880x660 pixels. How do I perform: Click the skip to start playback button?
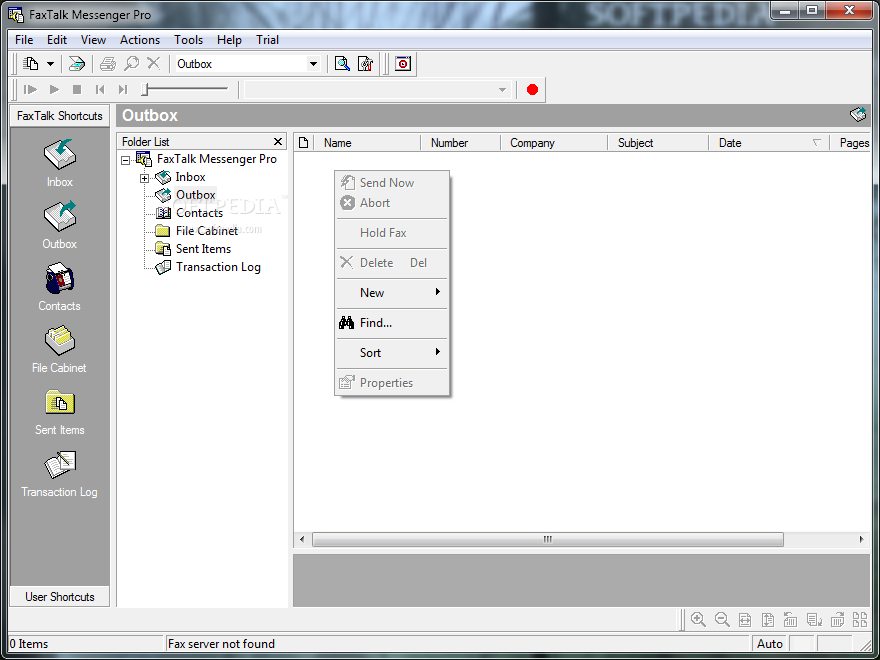tap(100, 89)
